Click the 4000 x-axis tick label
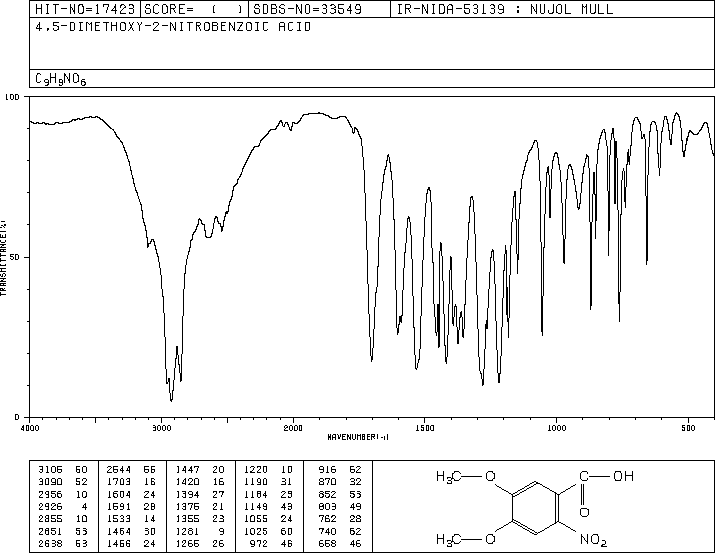The image size is (715, 553). click(x=30, y=428)
